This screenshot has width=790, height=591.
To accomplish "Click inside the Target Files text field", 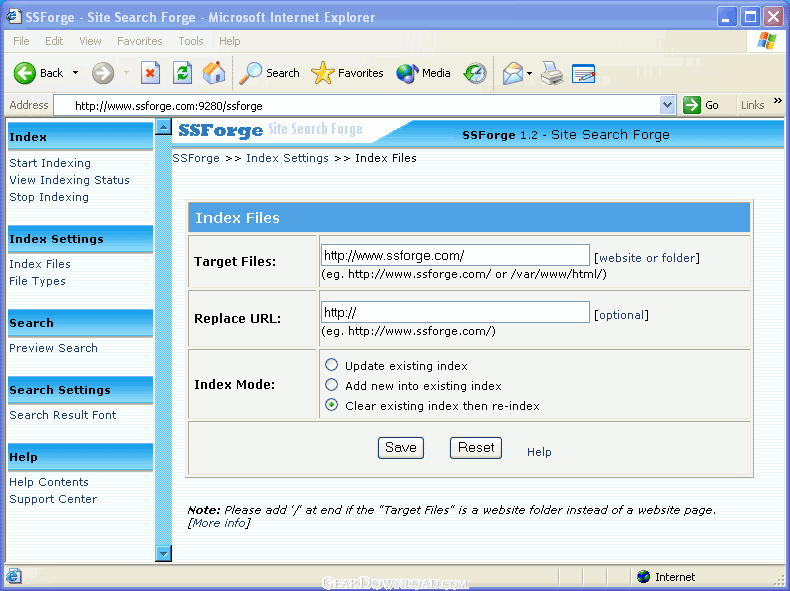I will point(455,256).
